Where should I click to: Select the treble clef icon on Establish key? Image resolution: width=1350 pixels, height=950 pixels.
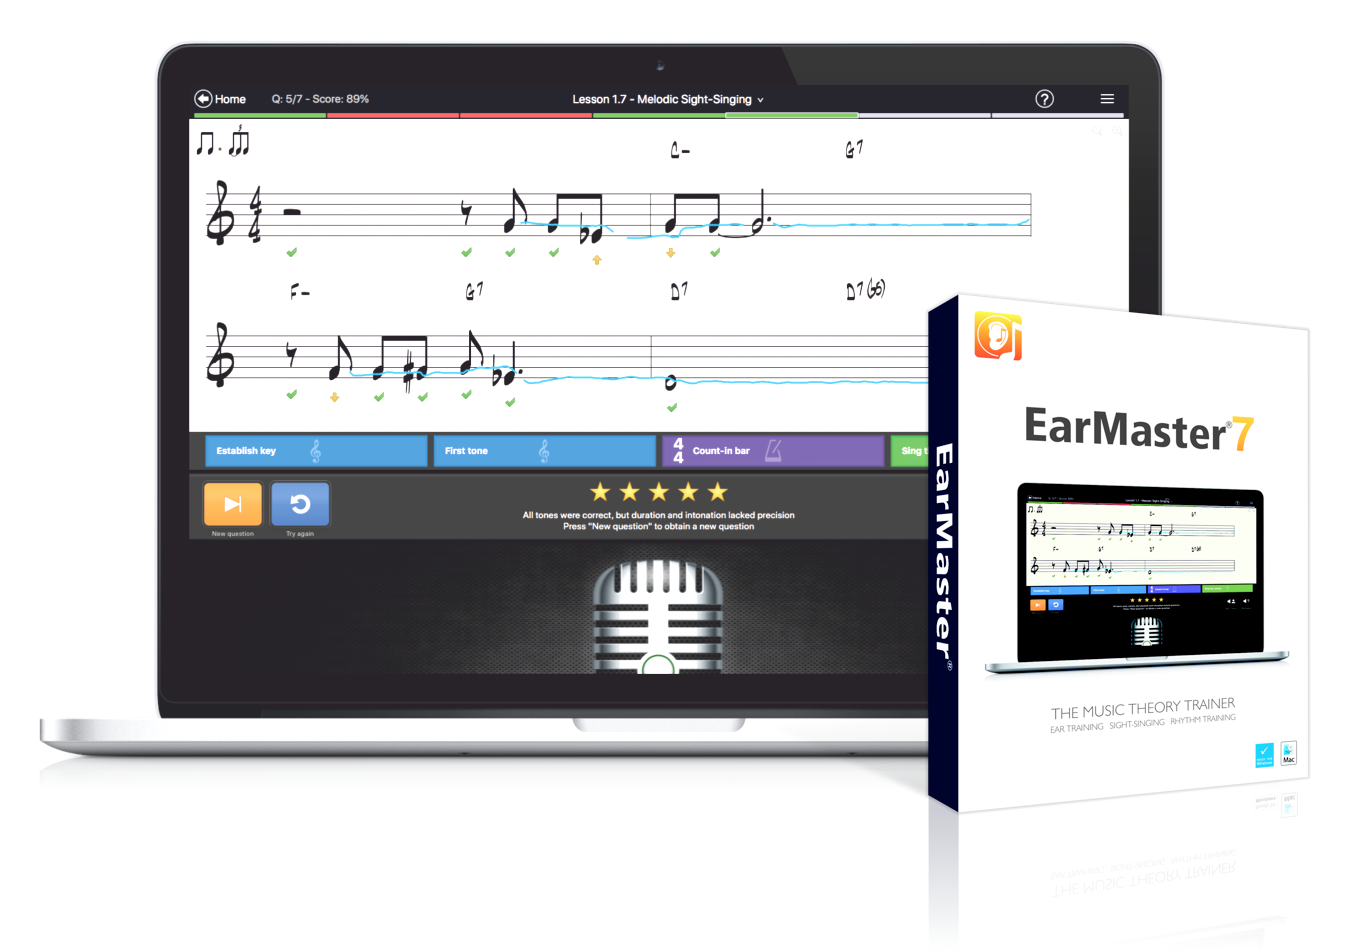[316, 450]
